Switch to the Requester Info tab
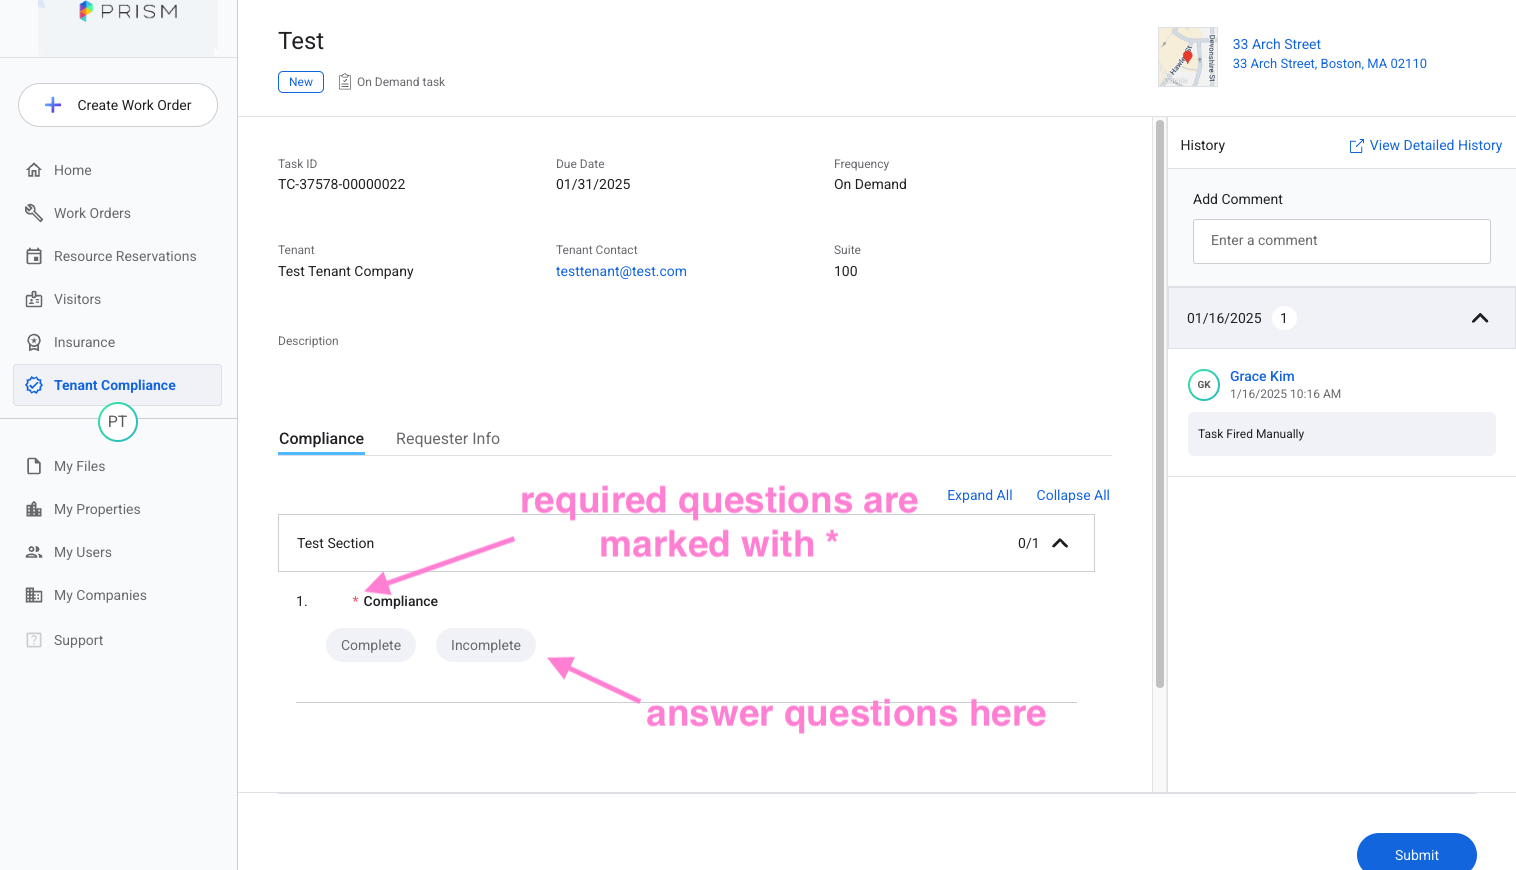The width and height of the screenshot is (1516, 870). point(448,439)
